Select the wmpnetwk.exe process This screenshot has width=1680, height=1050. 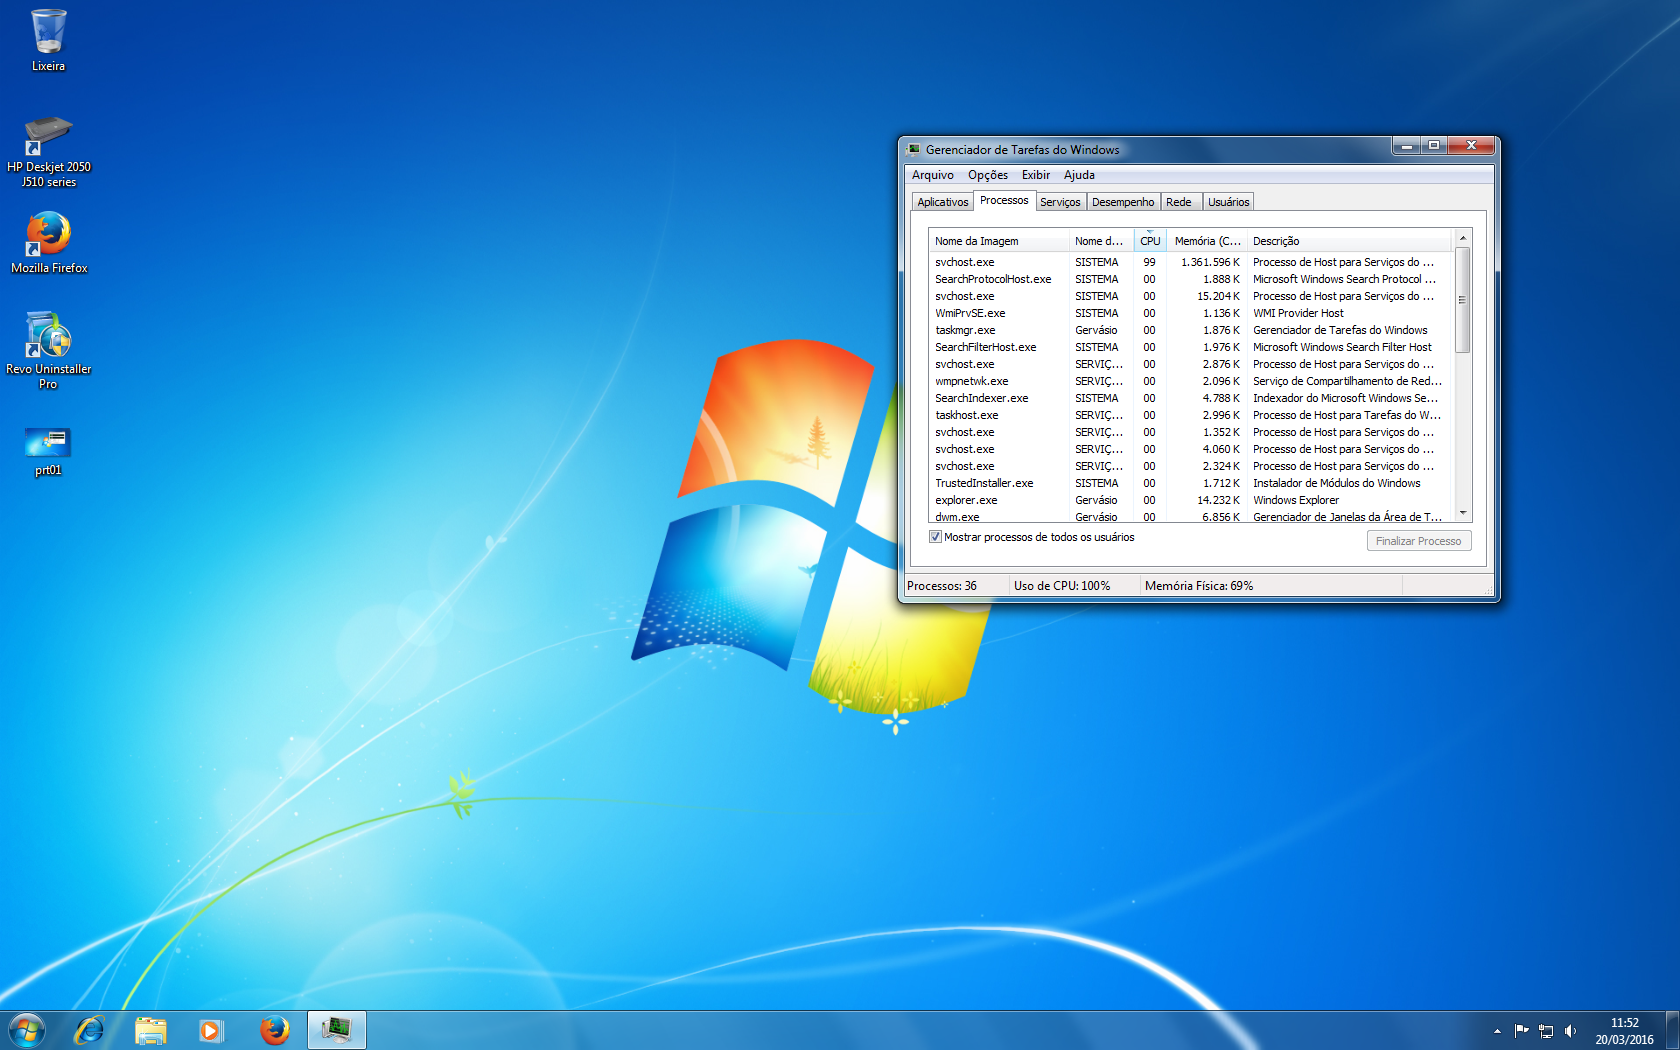click(x=1190, y=381)
